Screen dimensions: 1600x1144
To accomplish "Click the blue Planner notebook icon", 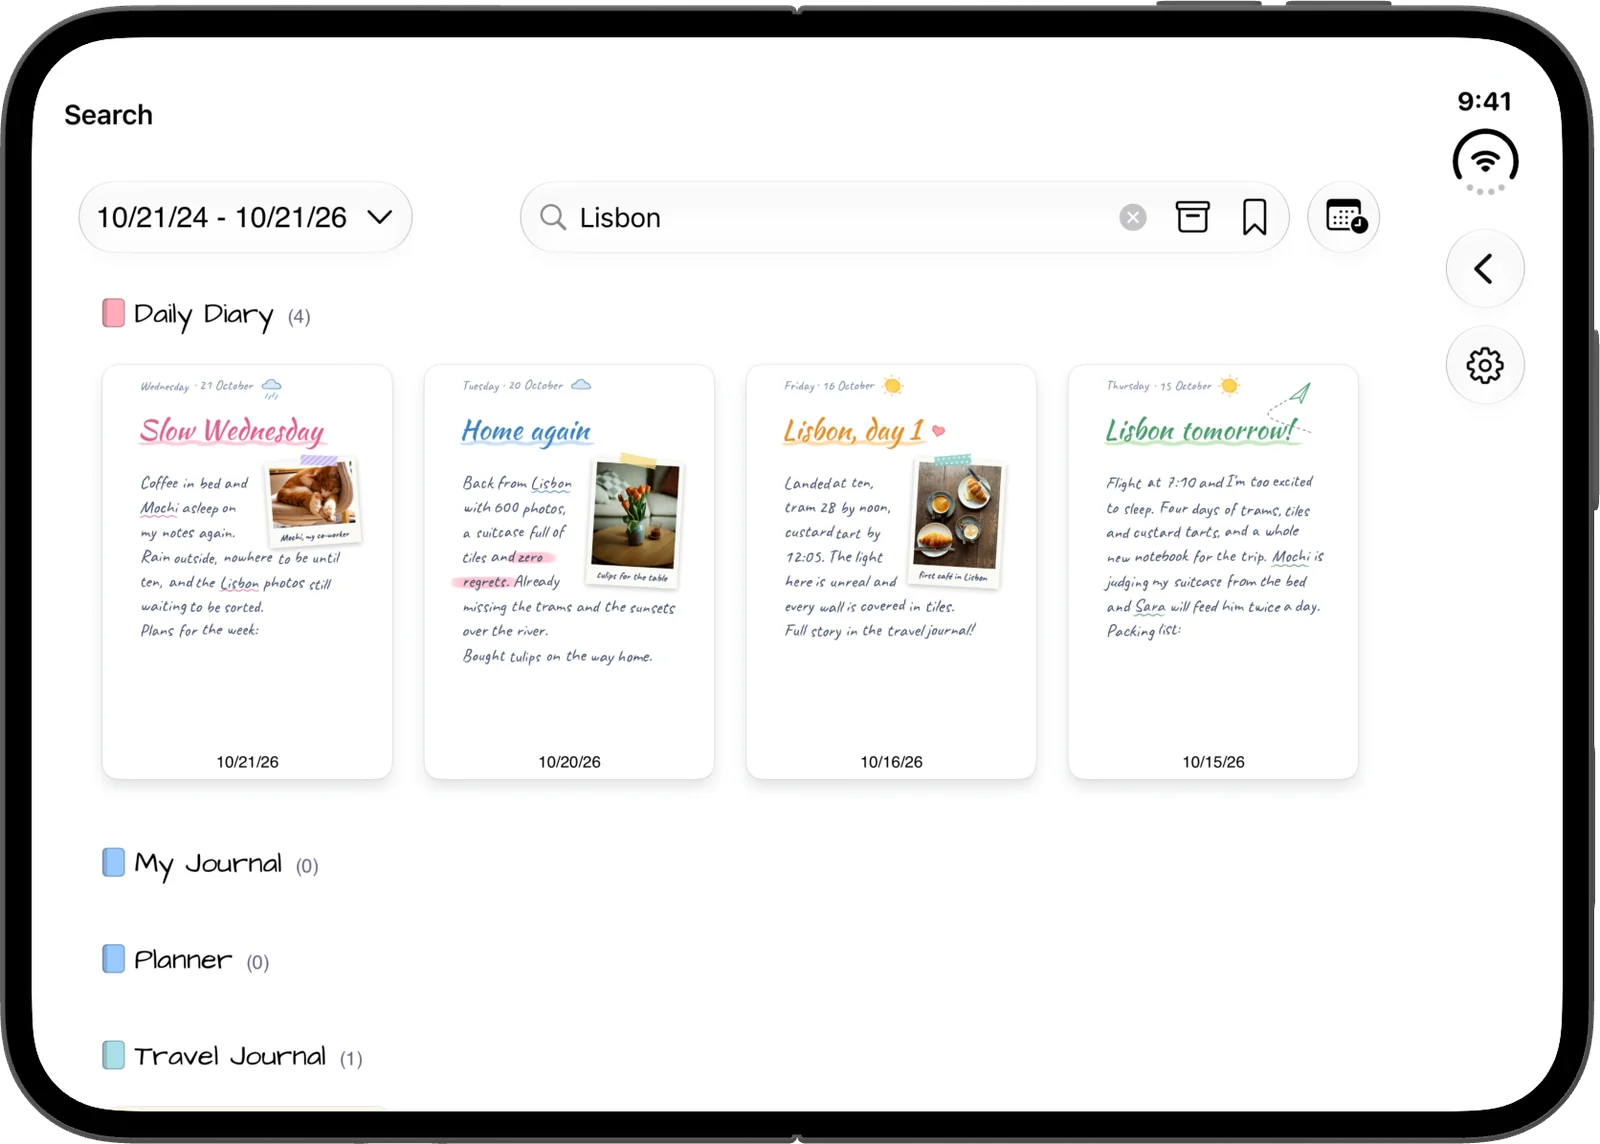I will point(113,959).
